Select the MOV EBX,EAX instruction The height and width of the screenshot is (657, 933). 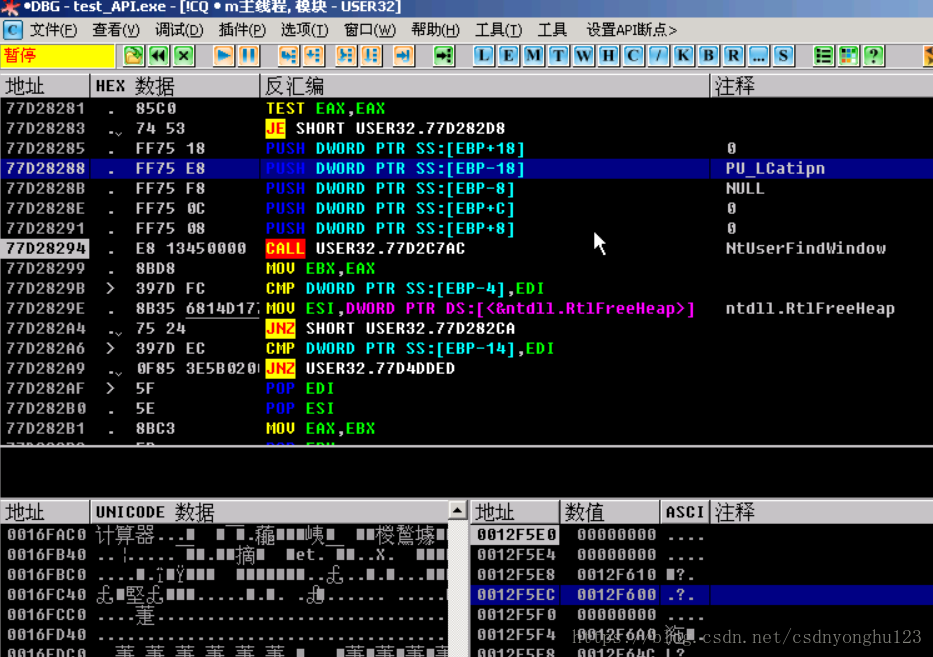click(321, 268)
